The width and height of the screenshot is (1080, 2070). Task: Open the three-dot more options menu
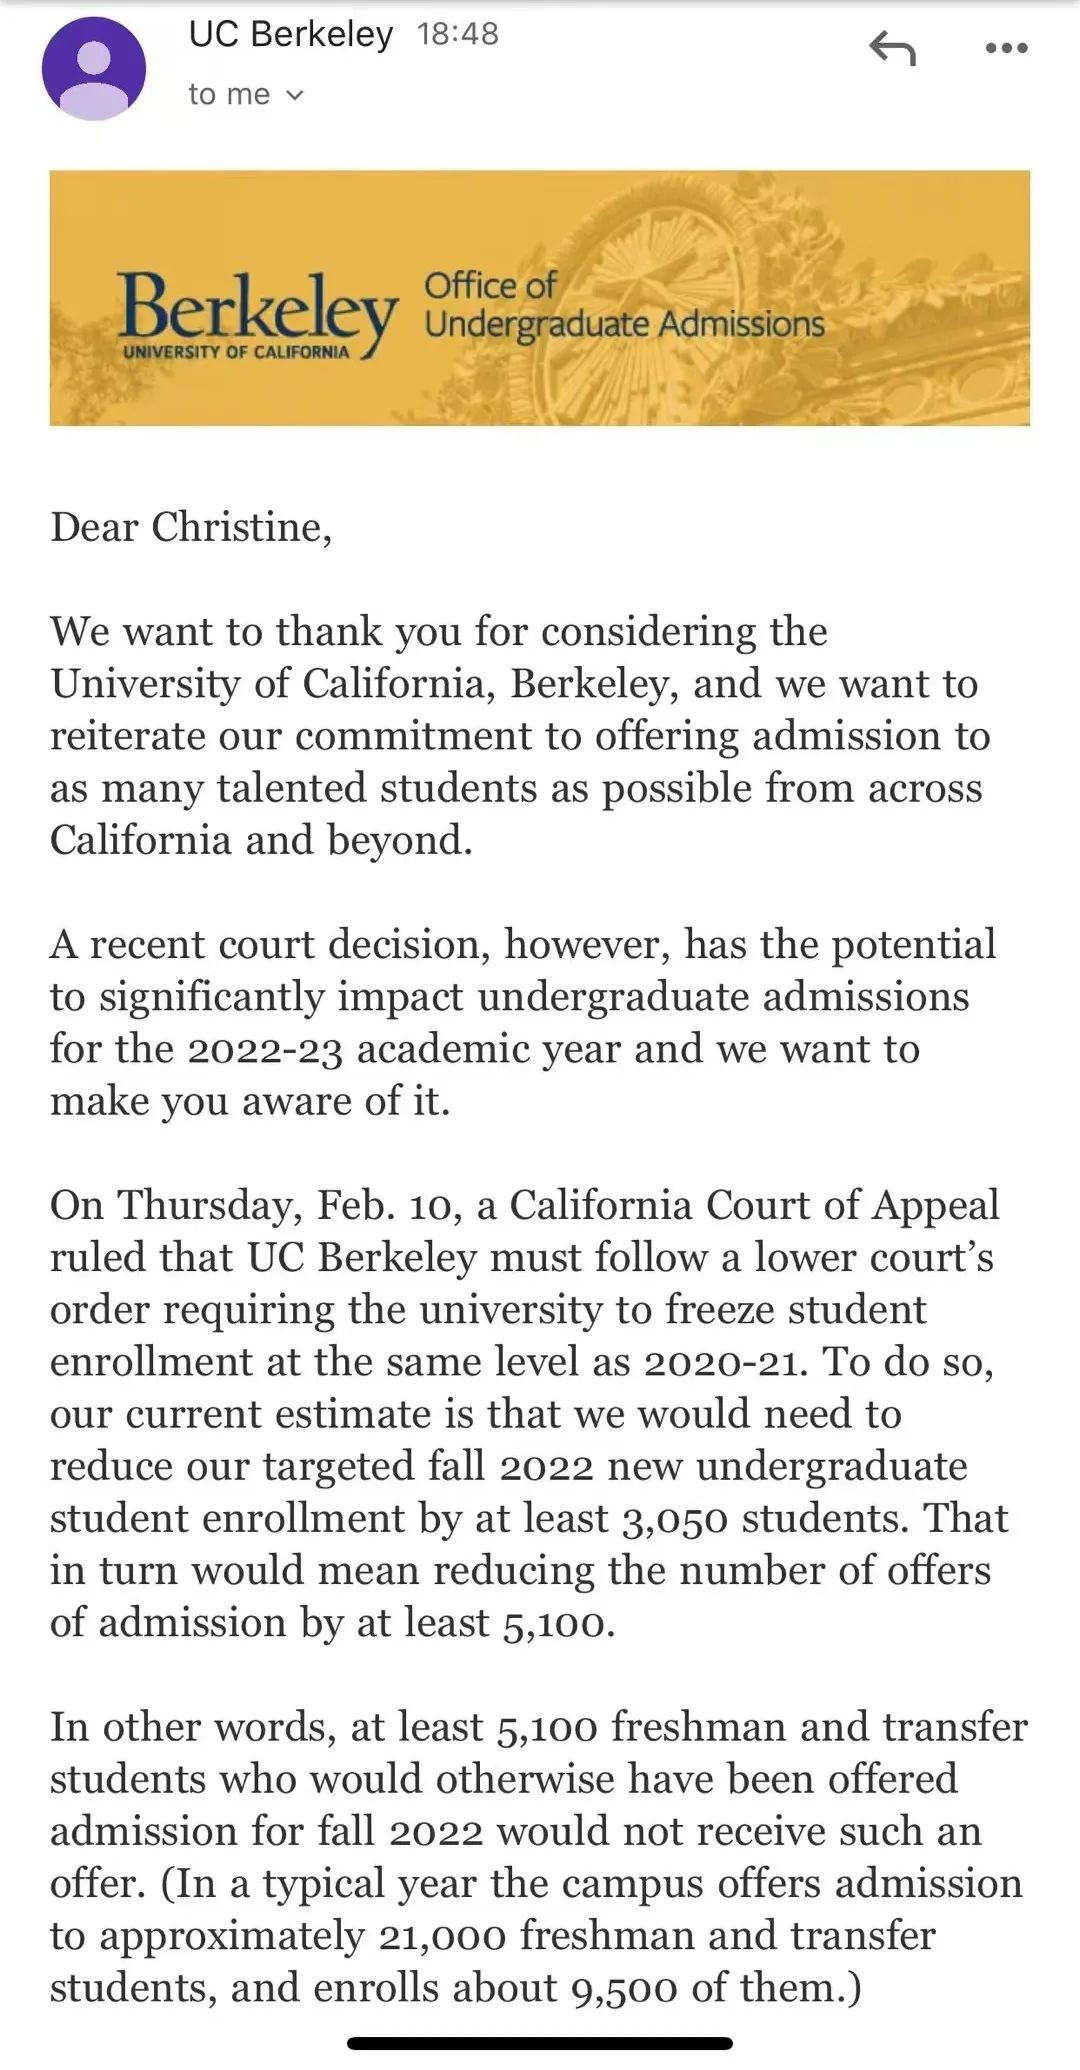point(1006,47)
